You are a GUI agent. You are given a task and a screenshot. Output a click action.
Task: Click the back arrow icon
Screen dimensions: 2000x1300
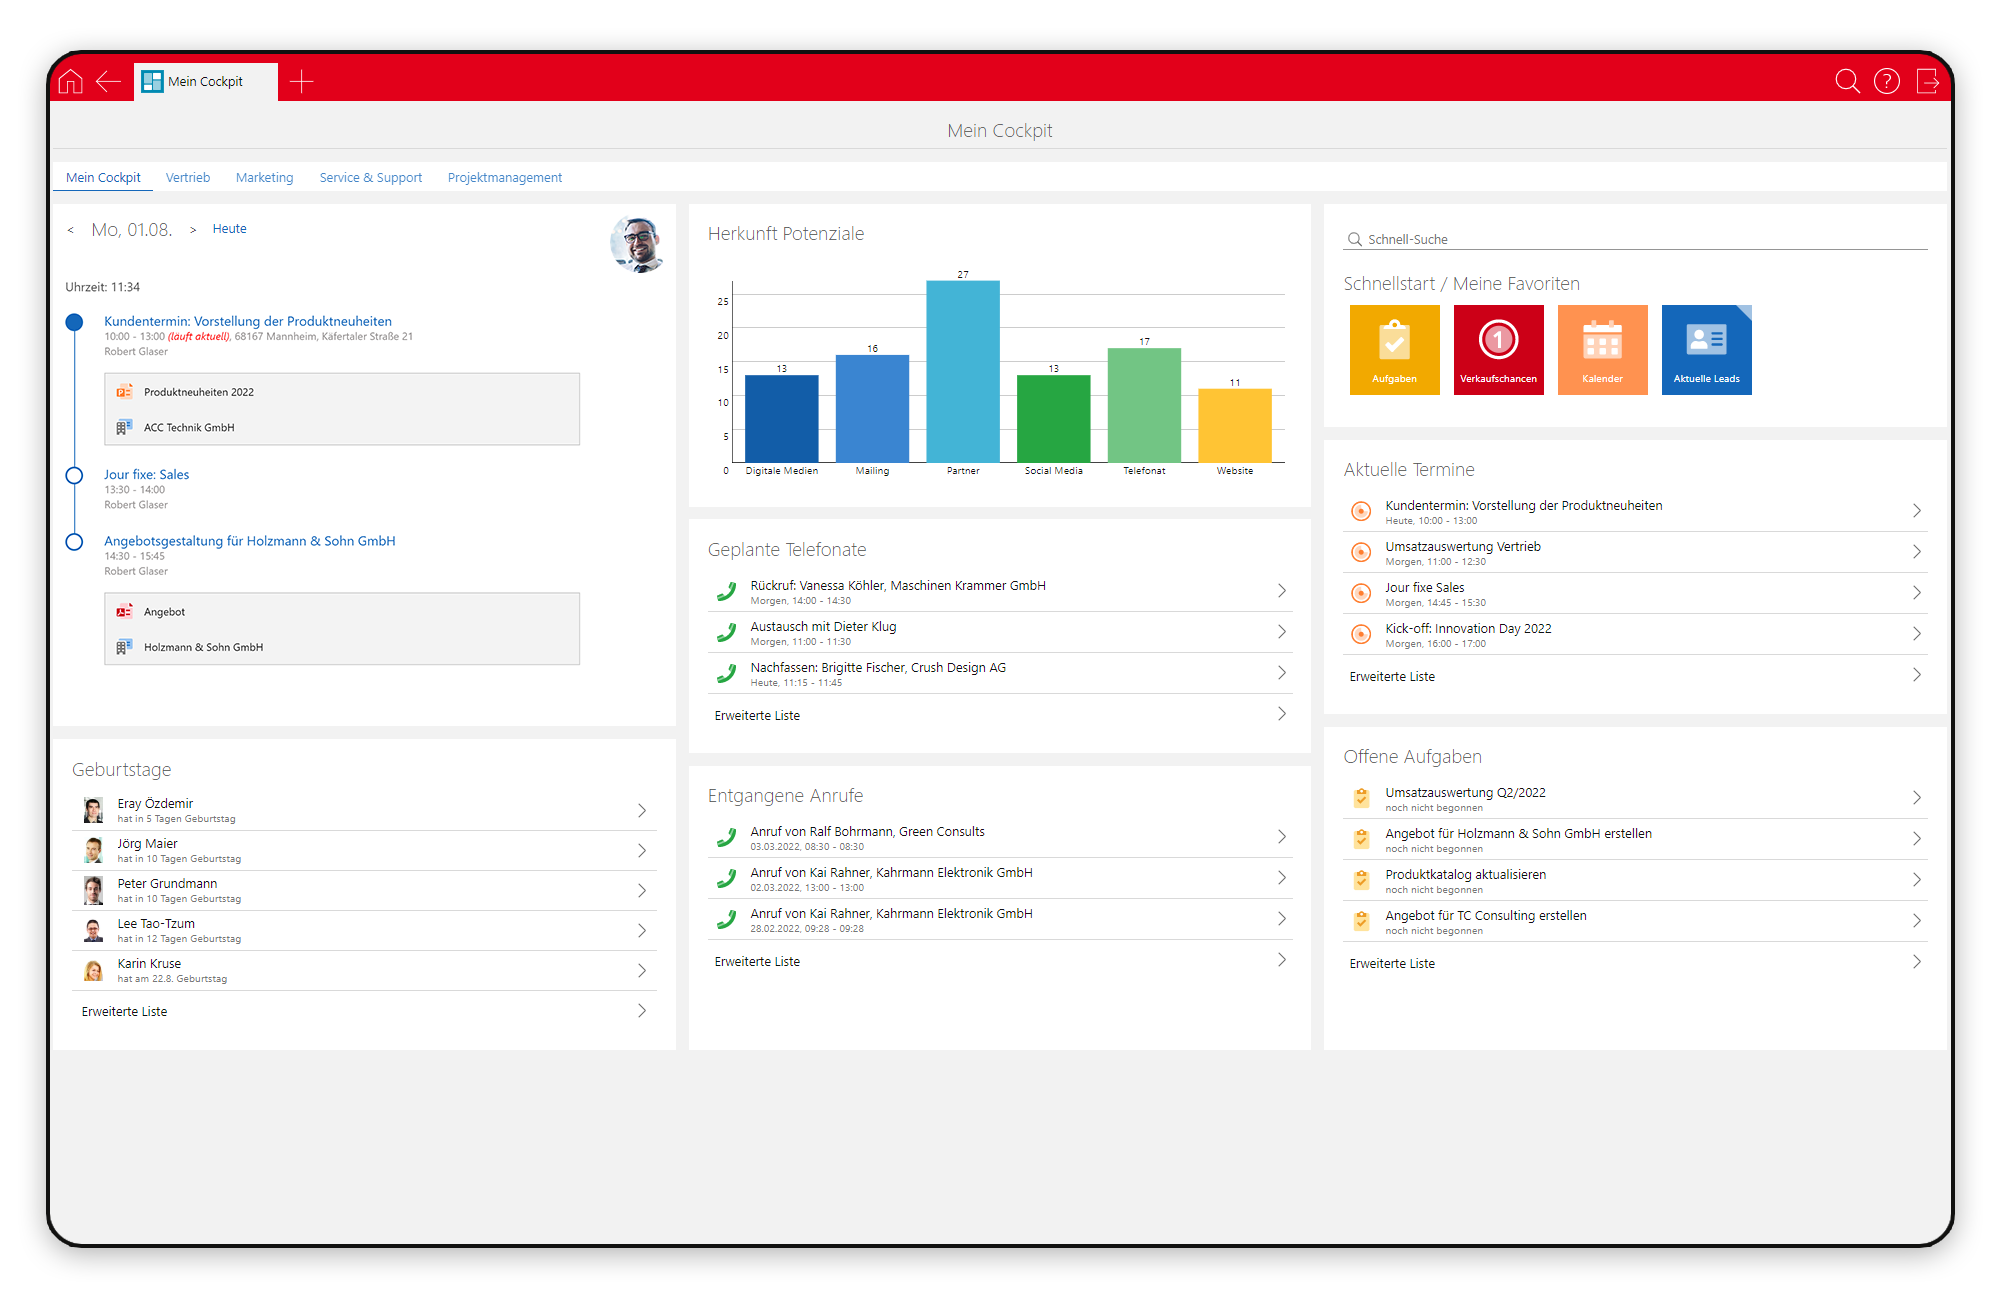coord(108,81)
